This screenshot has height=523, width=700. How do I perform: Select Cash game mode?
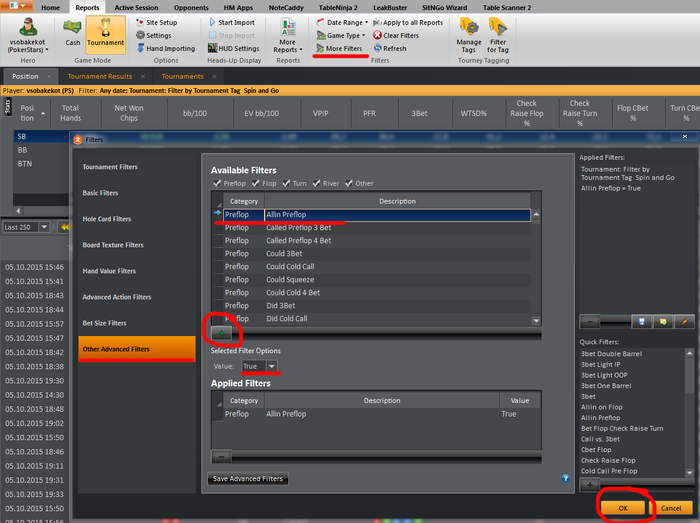pos(72,34)
